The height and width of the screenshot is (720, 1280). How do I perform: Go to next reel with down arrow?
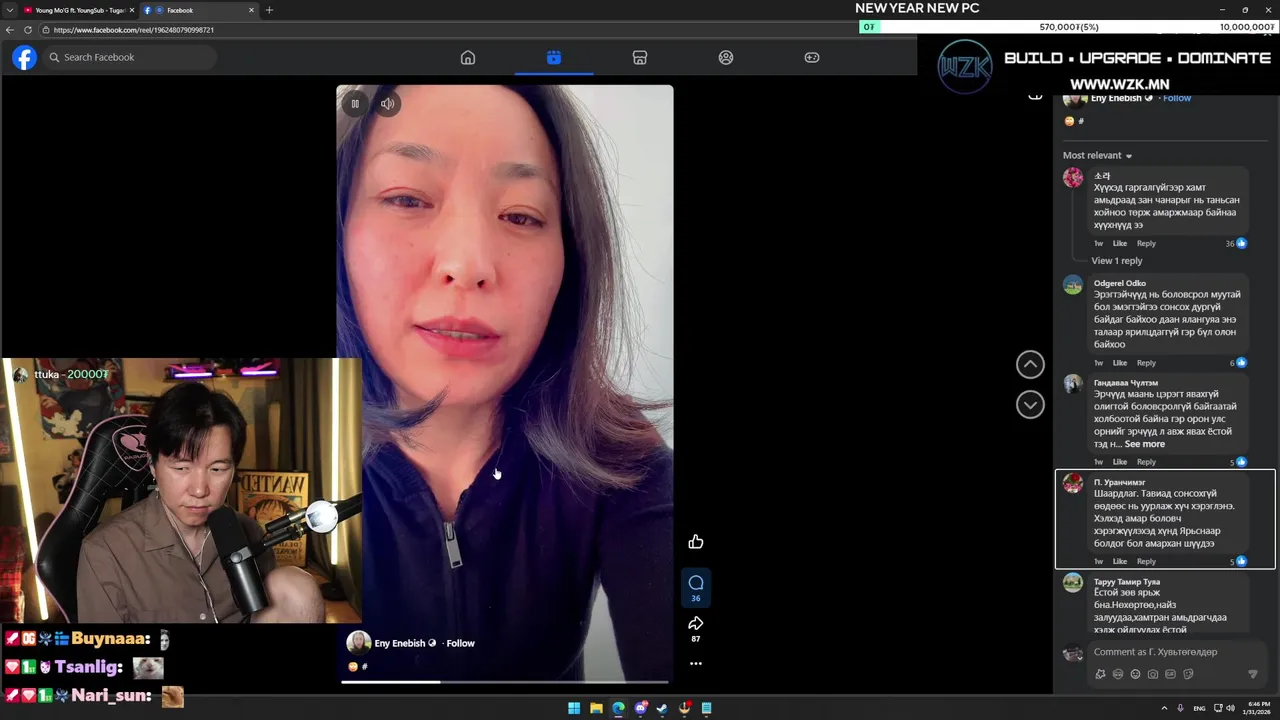click(1030, 404)
